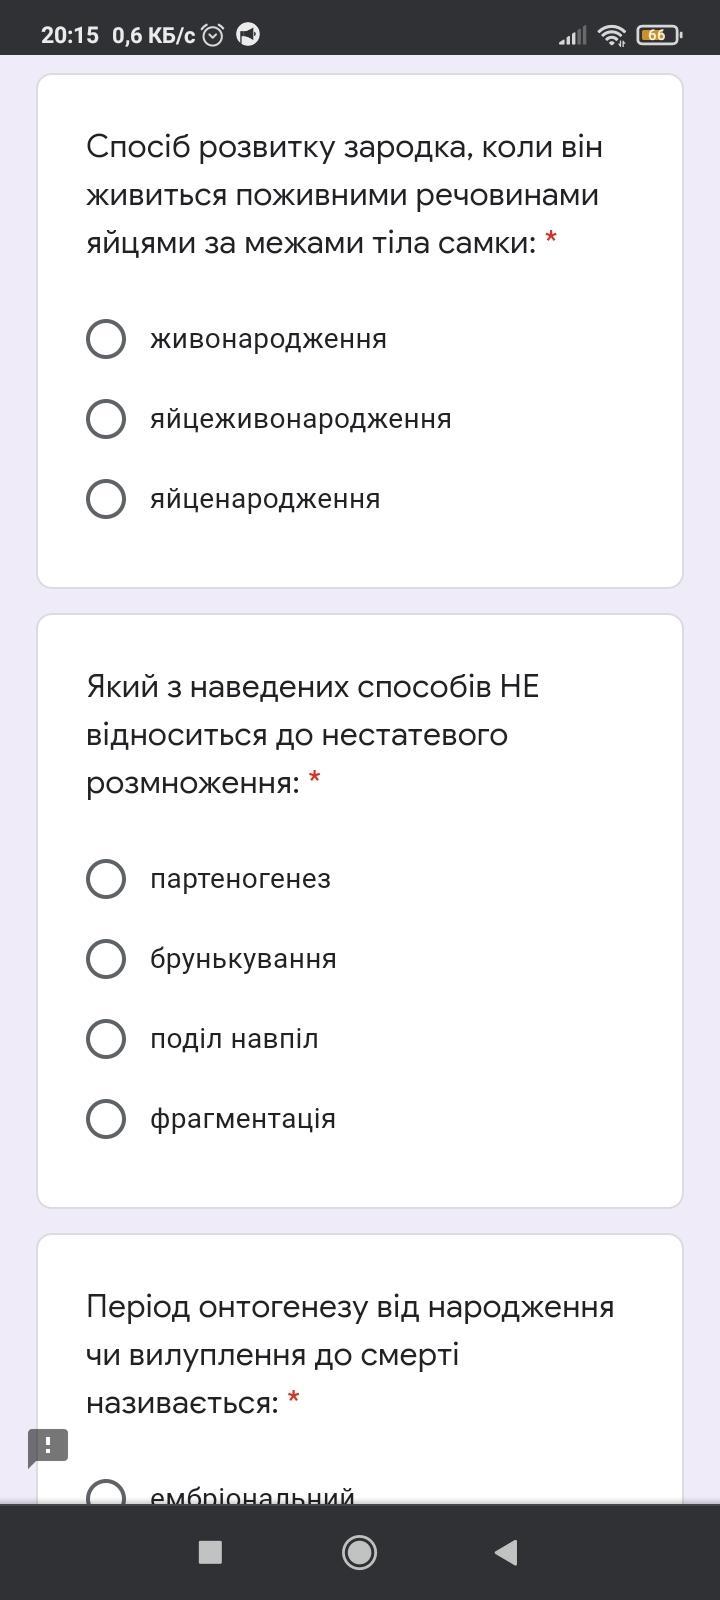The width and height of the screenshot is (720, 1600).
Task: Tap the alarm clock status icon
Action: pos(213,35)
